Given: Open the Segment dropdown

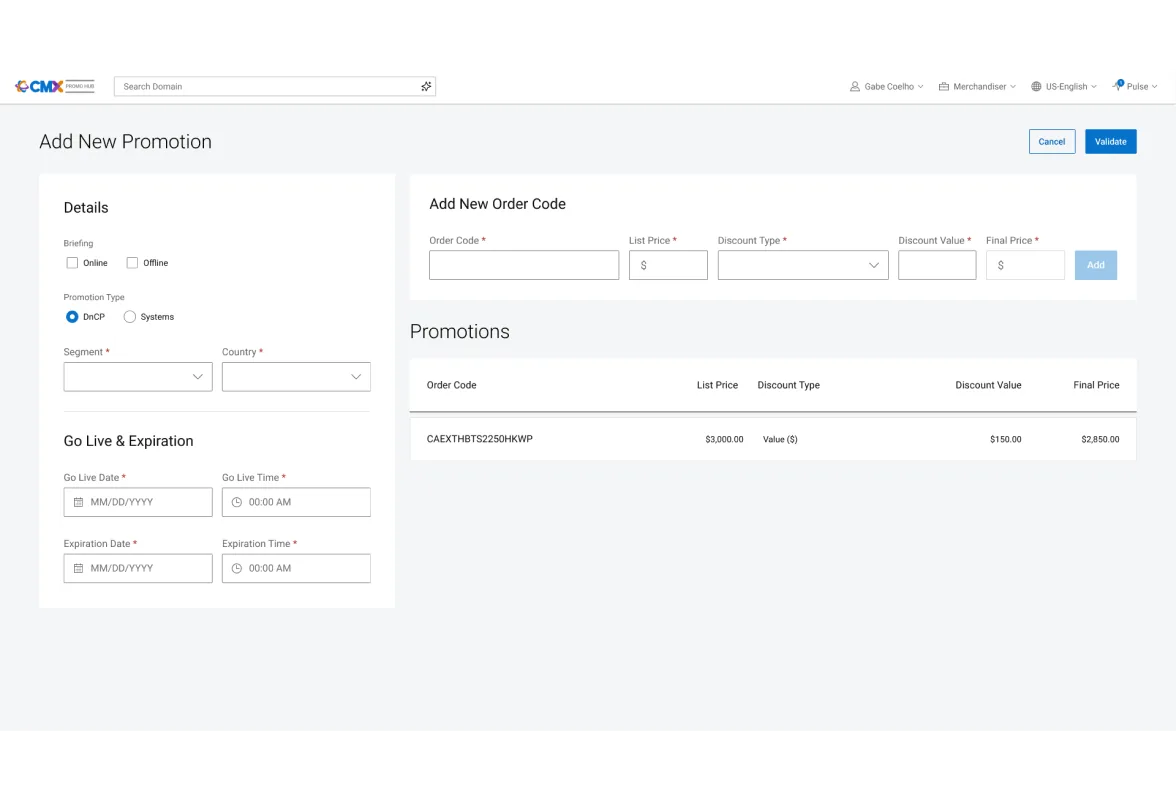Looking at the screenshot, I should (x=138, y=376).
